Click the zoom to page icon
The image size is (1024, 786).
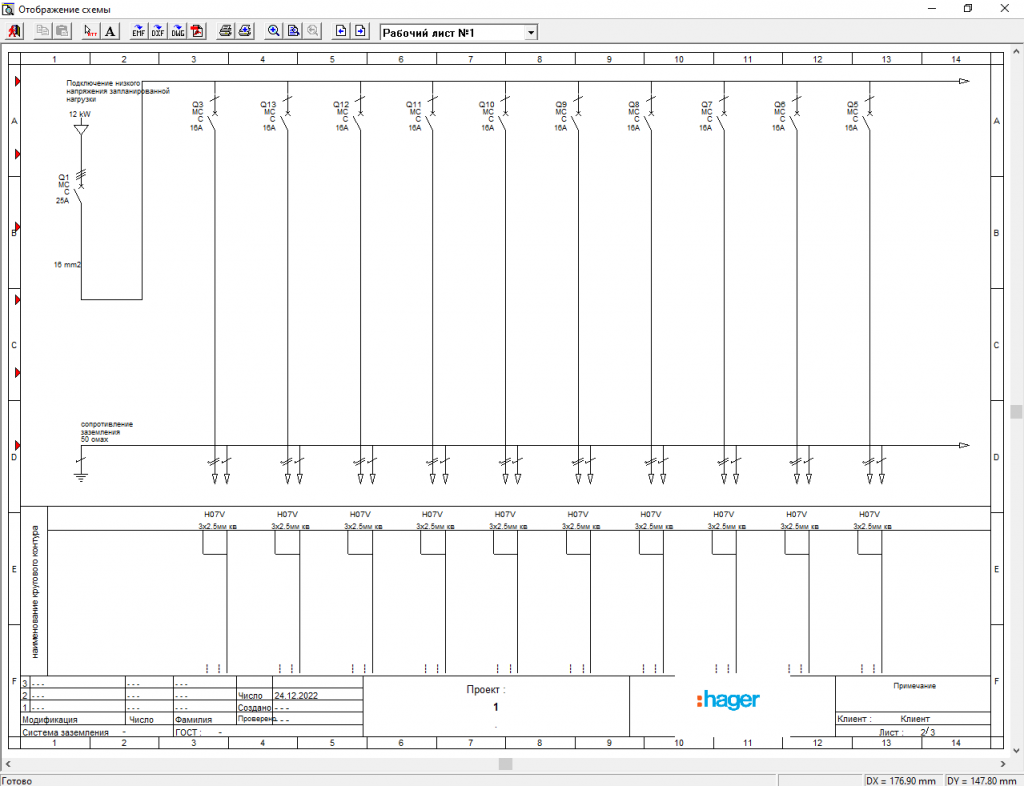click(294, 32)
